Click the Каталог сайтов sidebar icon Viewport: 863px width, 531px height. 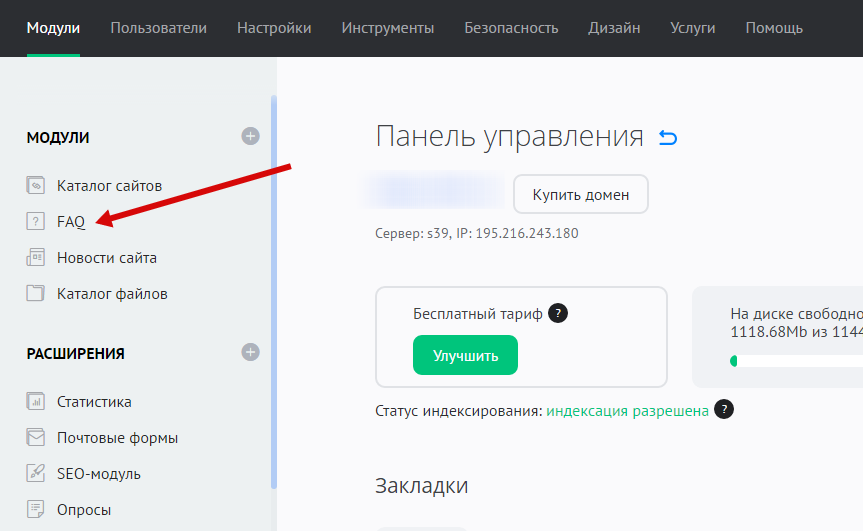coord(36,186)
